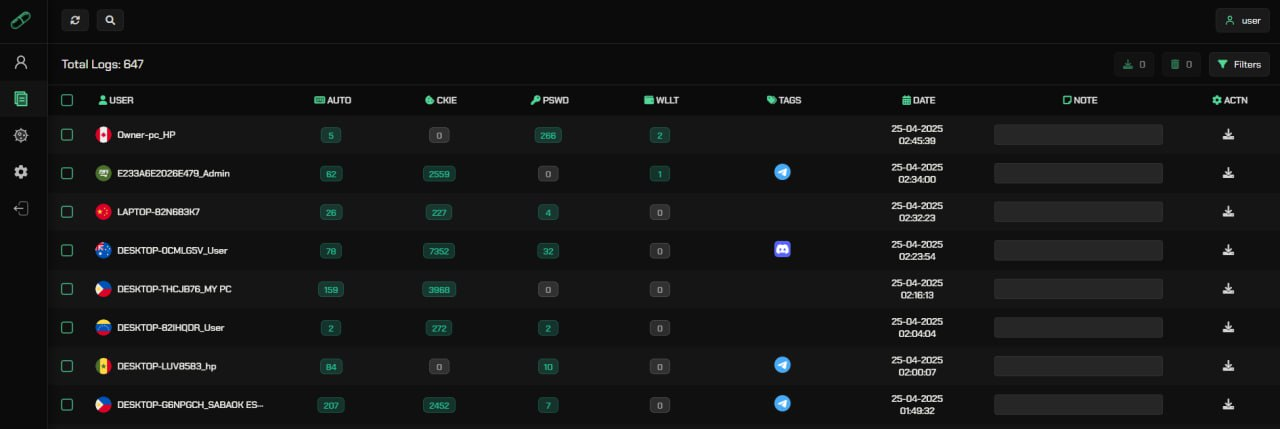
Task: Open the user account menu in the top right
Action: (x=1243, y=20)
